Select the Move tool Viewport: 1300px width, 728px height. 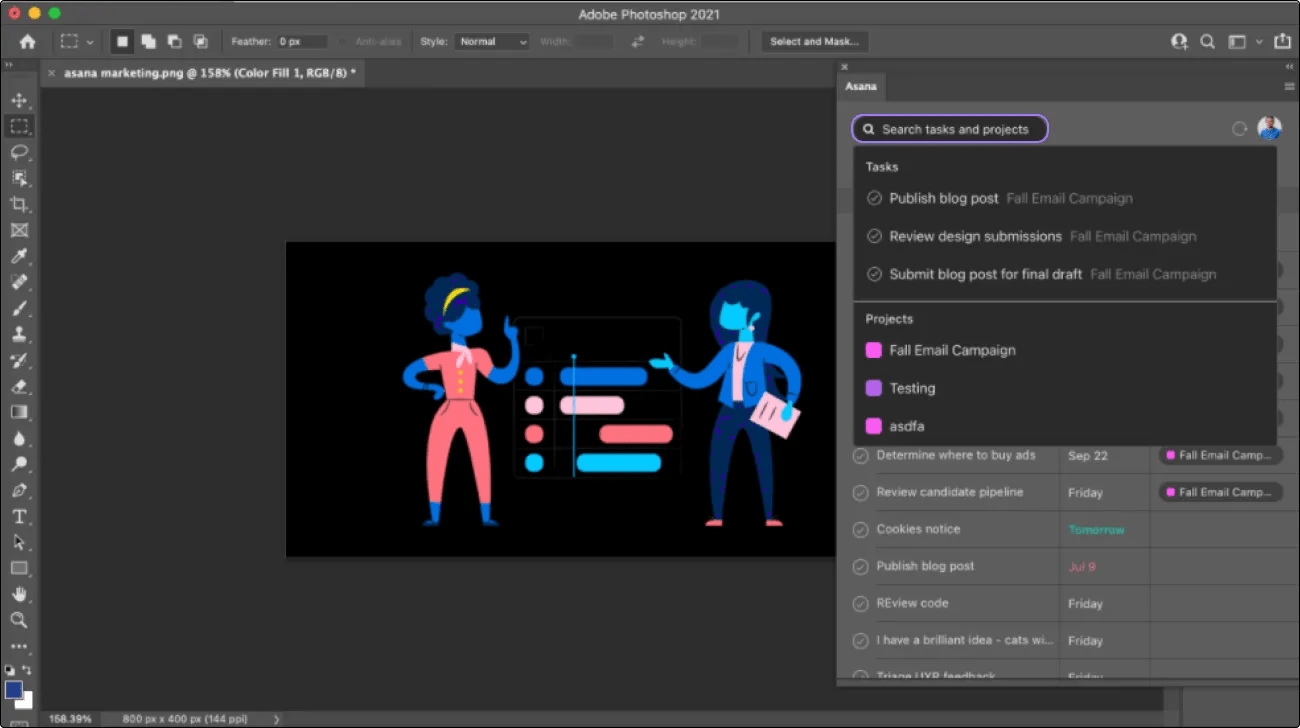(19, 100)
